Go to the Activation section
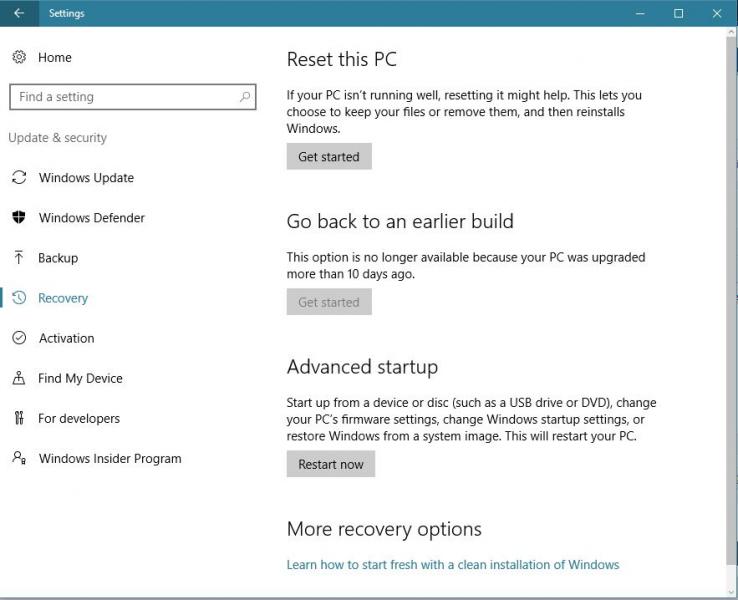Viewport: 738px width, 600px height. point(66,338)
